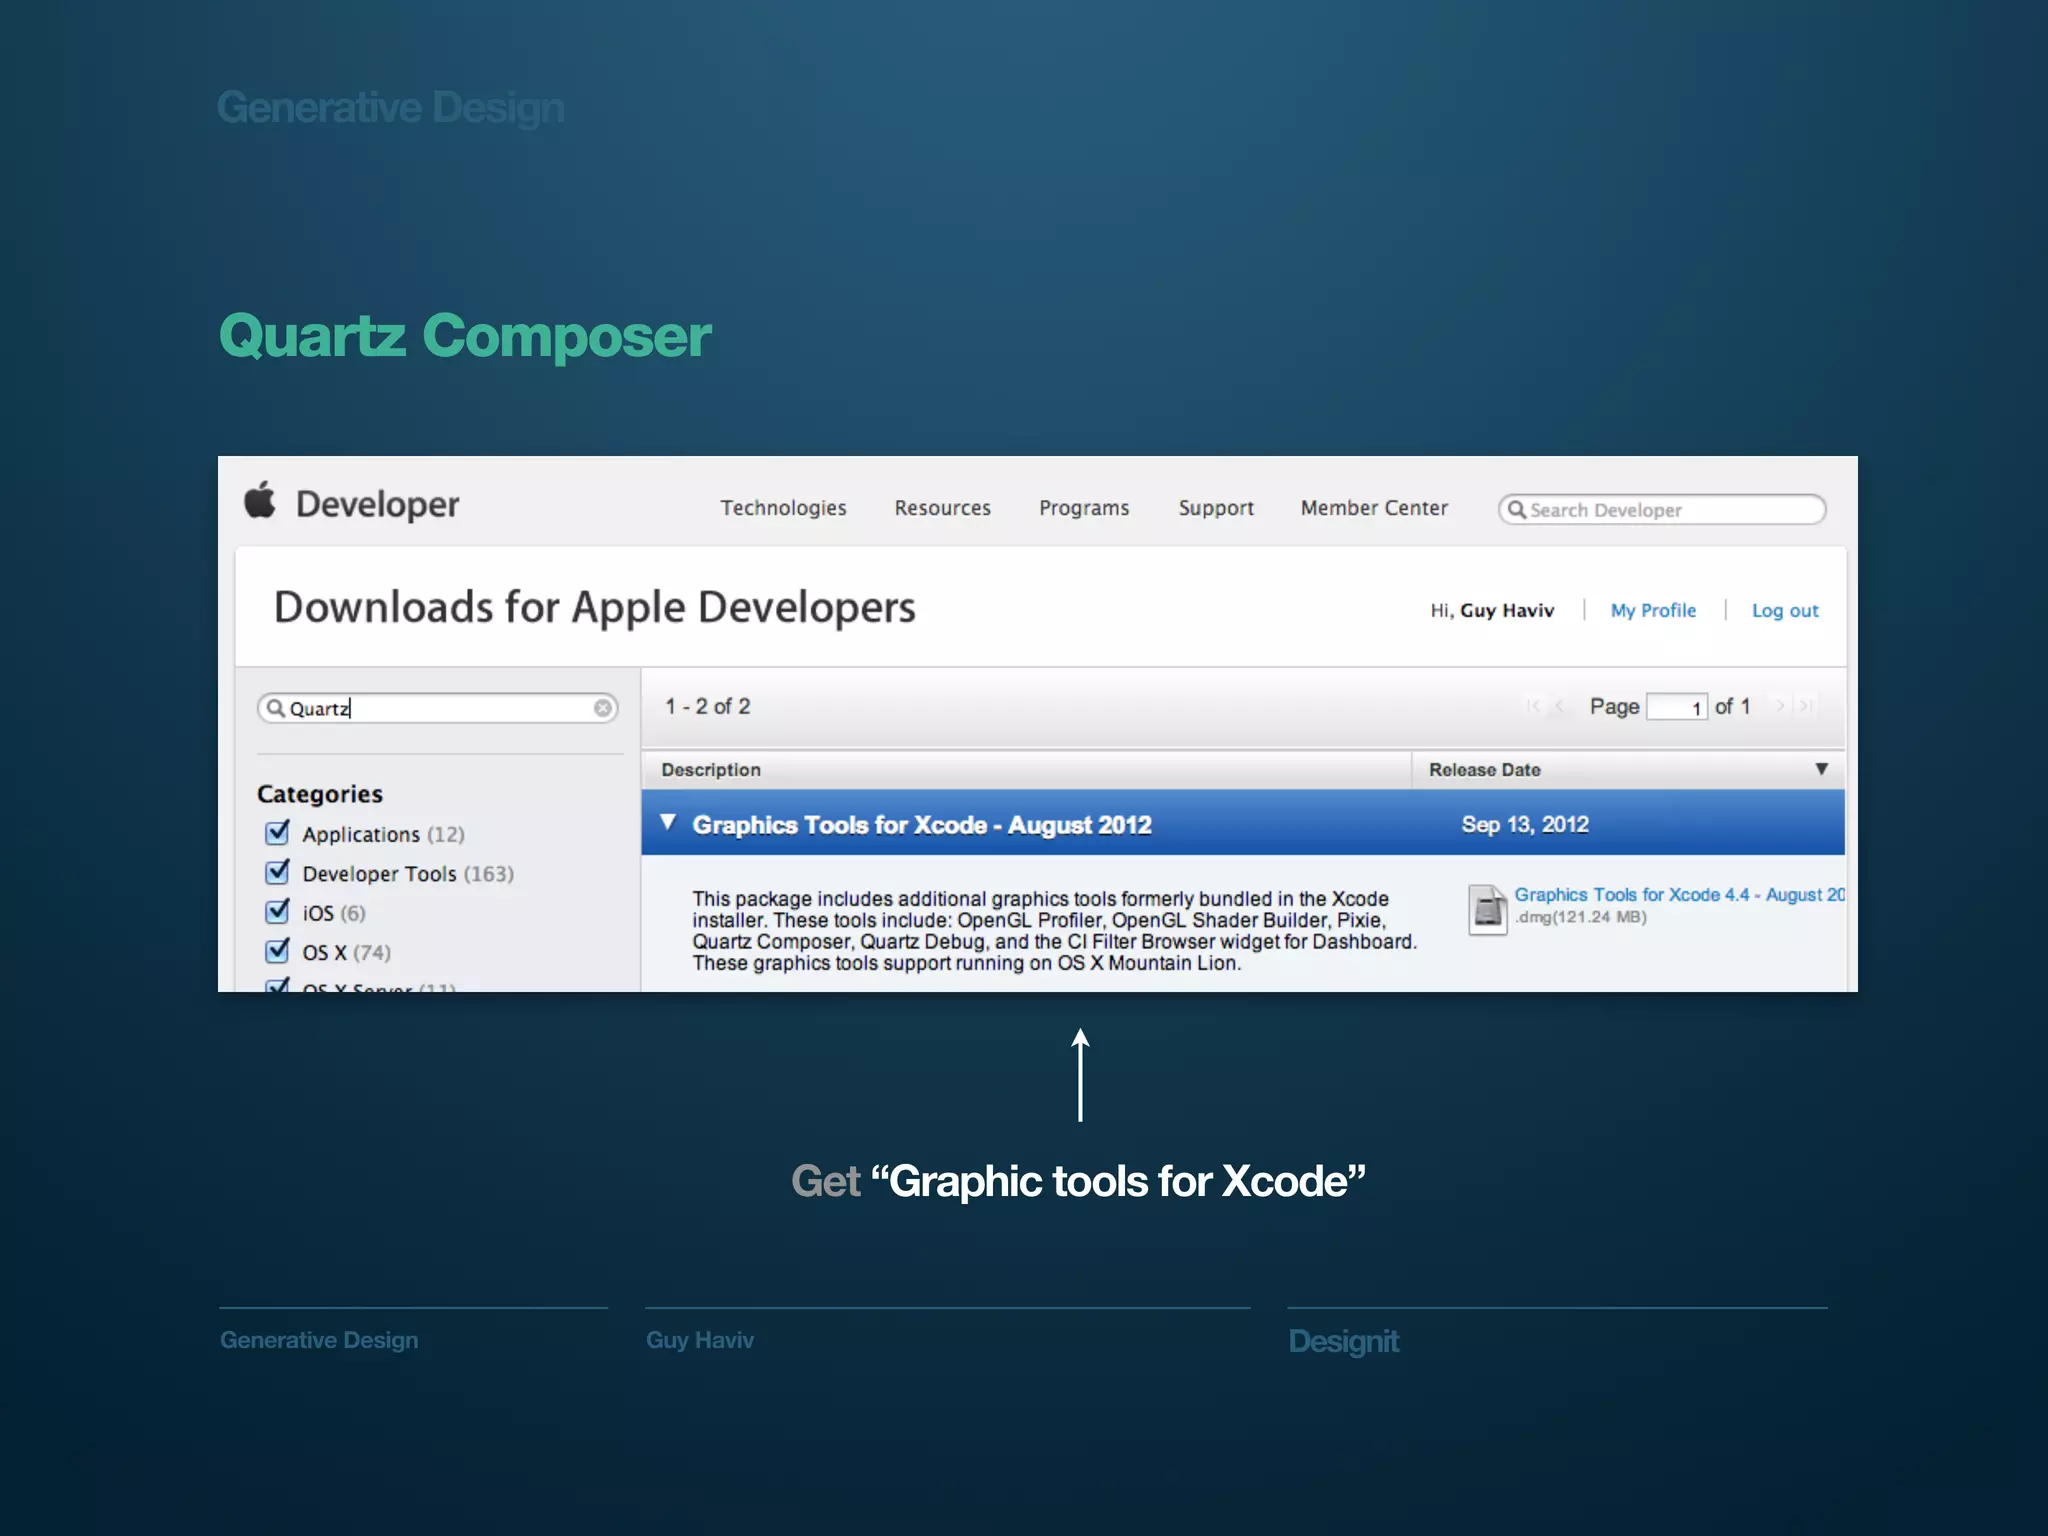Click the Quartz search input field
The height and width of the screenshot is (1536, 2048).
438,708
